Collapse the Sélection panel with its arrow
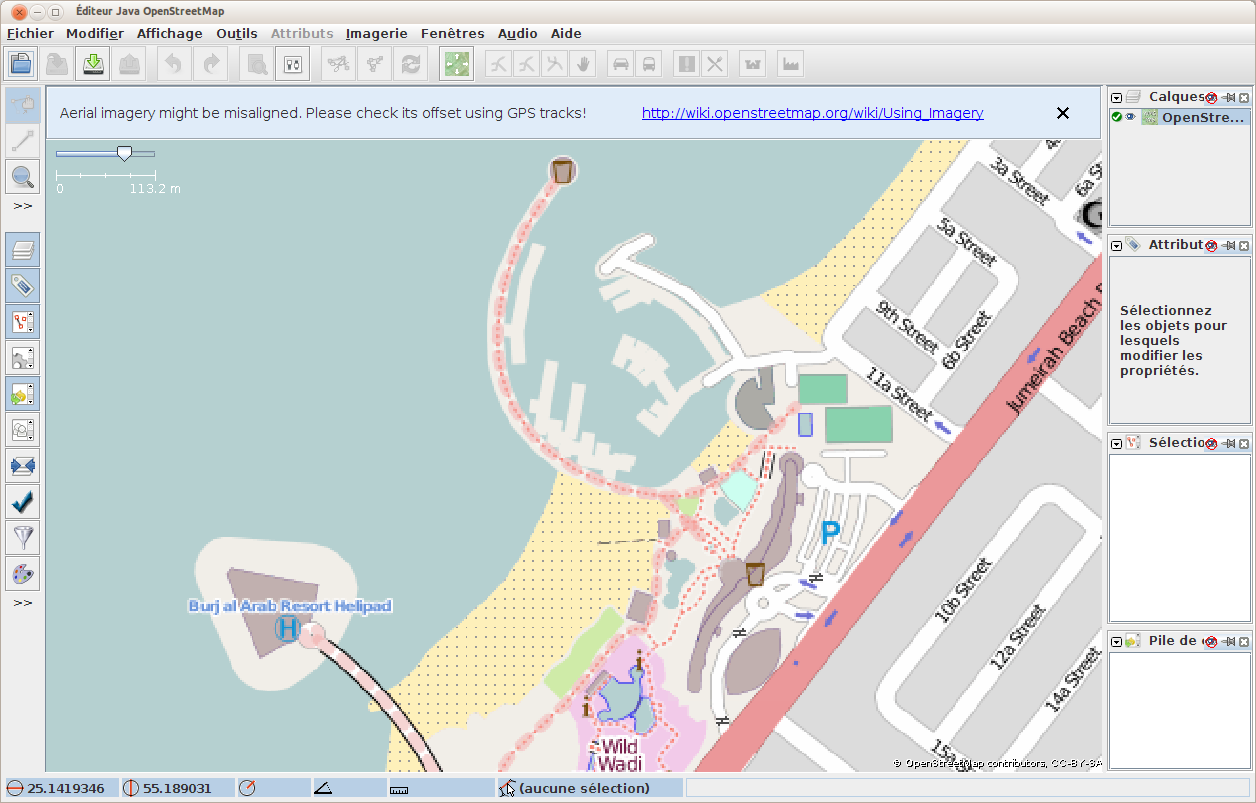 [1117, 442]
